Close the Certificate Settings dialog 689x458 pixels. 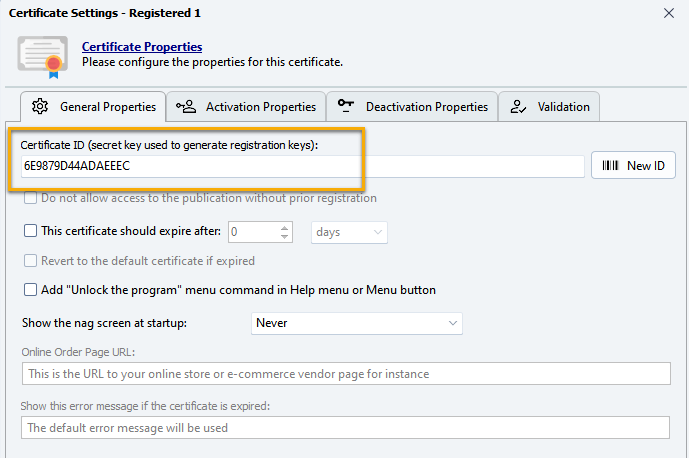tap(669, 13)
